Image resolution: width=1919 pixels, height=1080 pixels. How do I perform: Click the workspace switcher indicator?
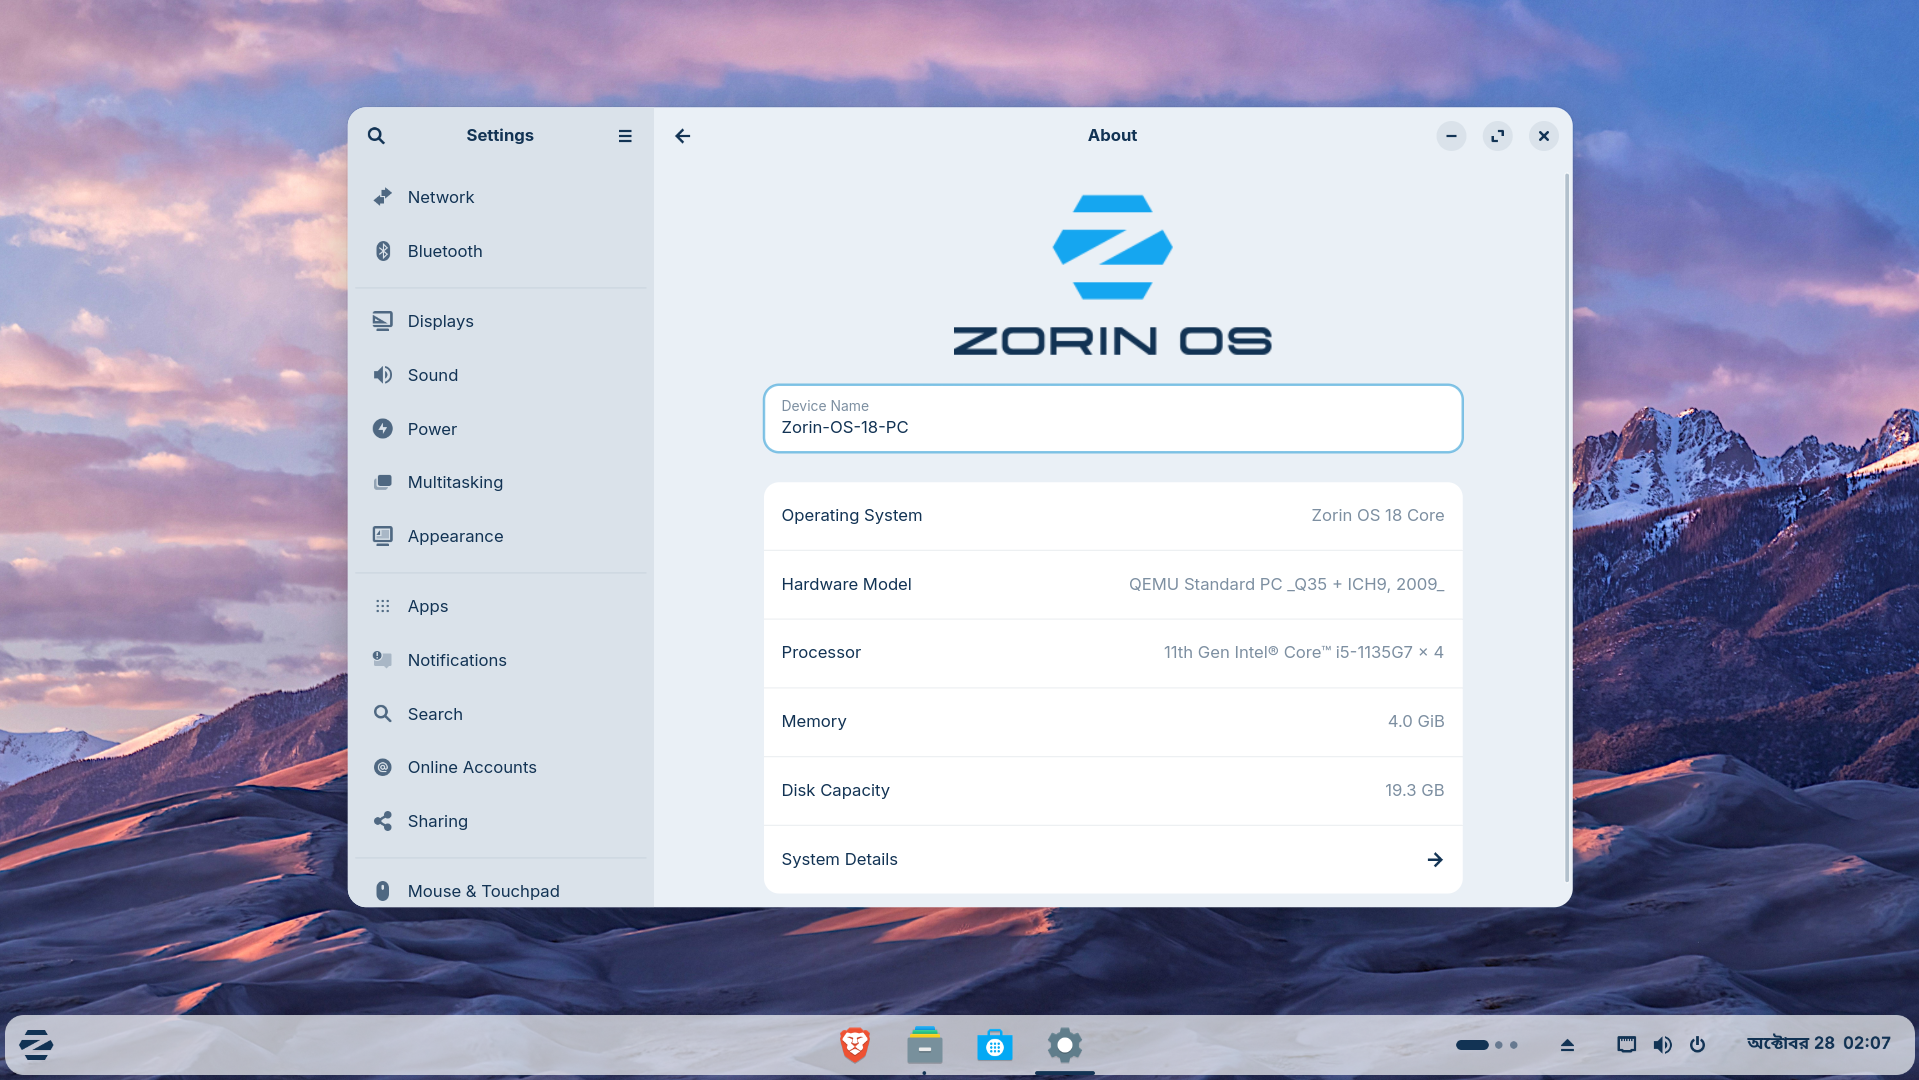(1486, 1045)
